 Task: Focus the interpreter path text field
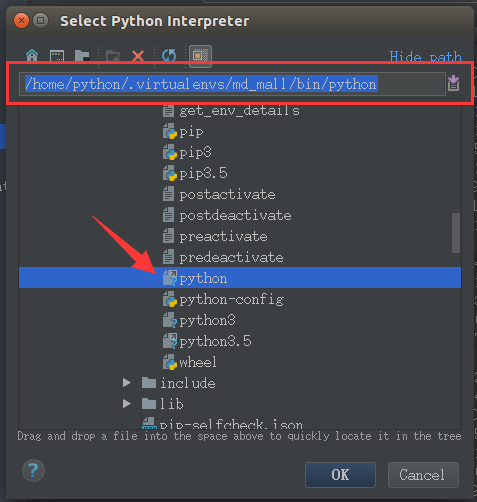[x=232, y=84]
